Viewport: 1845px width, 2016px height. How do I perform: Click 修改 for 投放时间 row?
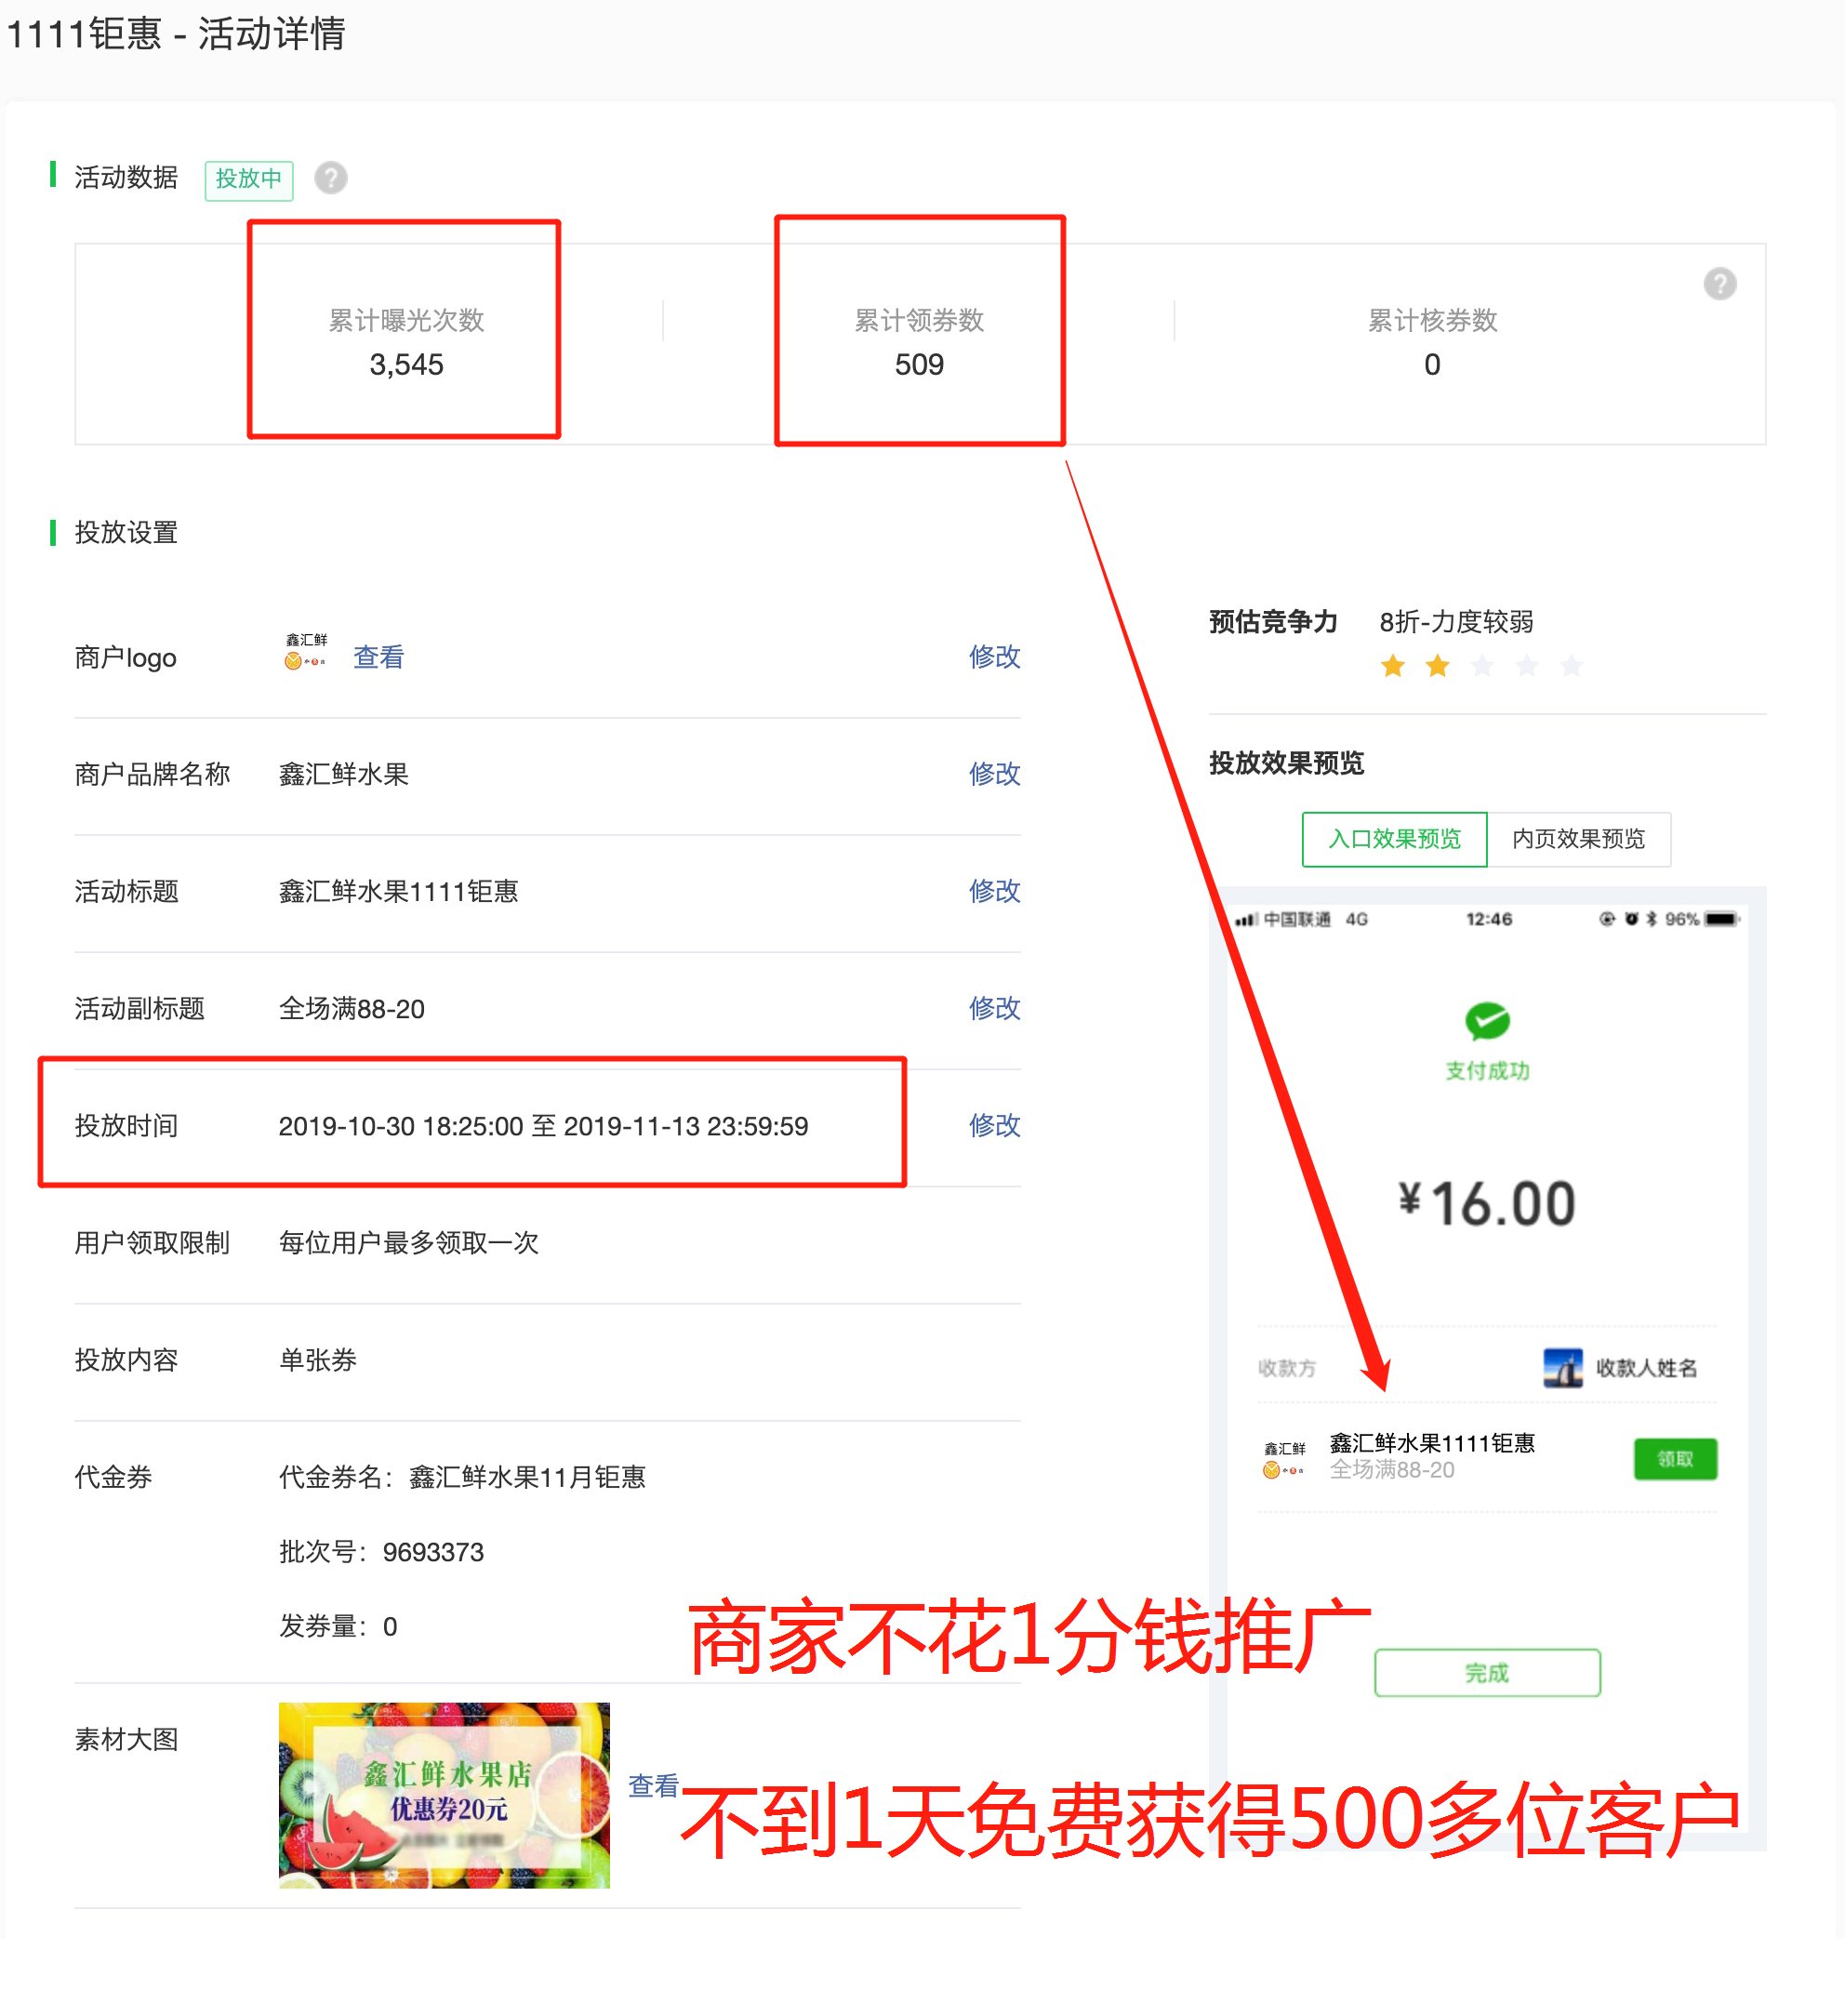994,1125
